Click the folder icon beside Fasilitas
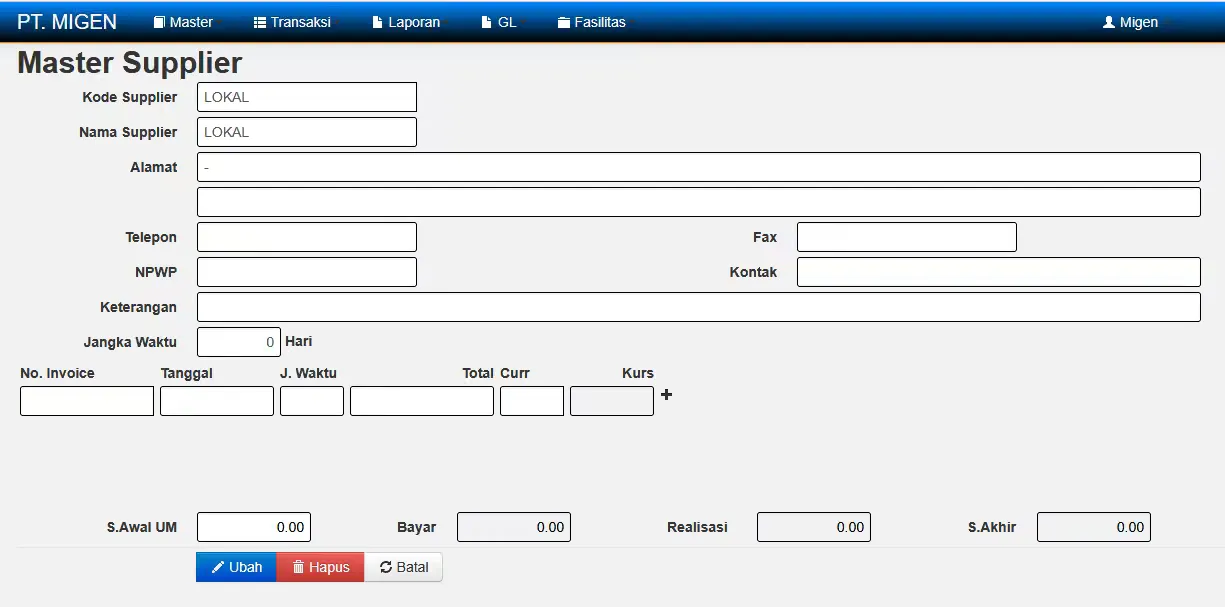Image resolution: width=1225 pixels, height=607 pixels. click(564, 22)
